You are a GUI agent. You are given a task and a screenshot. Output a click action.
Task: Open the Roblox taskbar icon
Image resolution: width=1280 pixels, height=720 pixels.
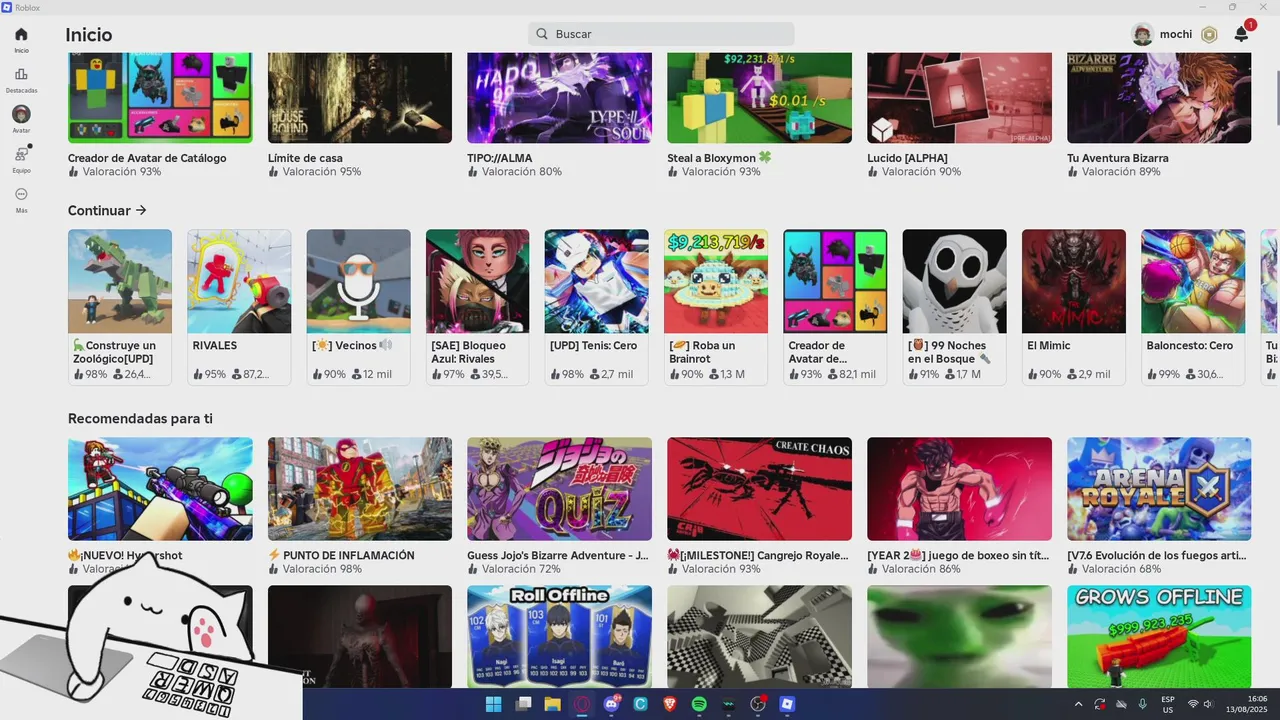tap(787, 704)
